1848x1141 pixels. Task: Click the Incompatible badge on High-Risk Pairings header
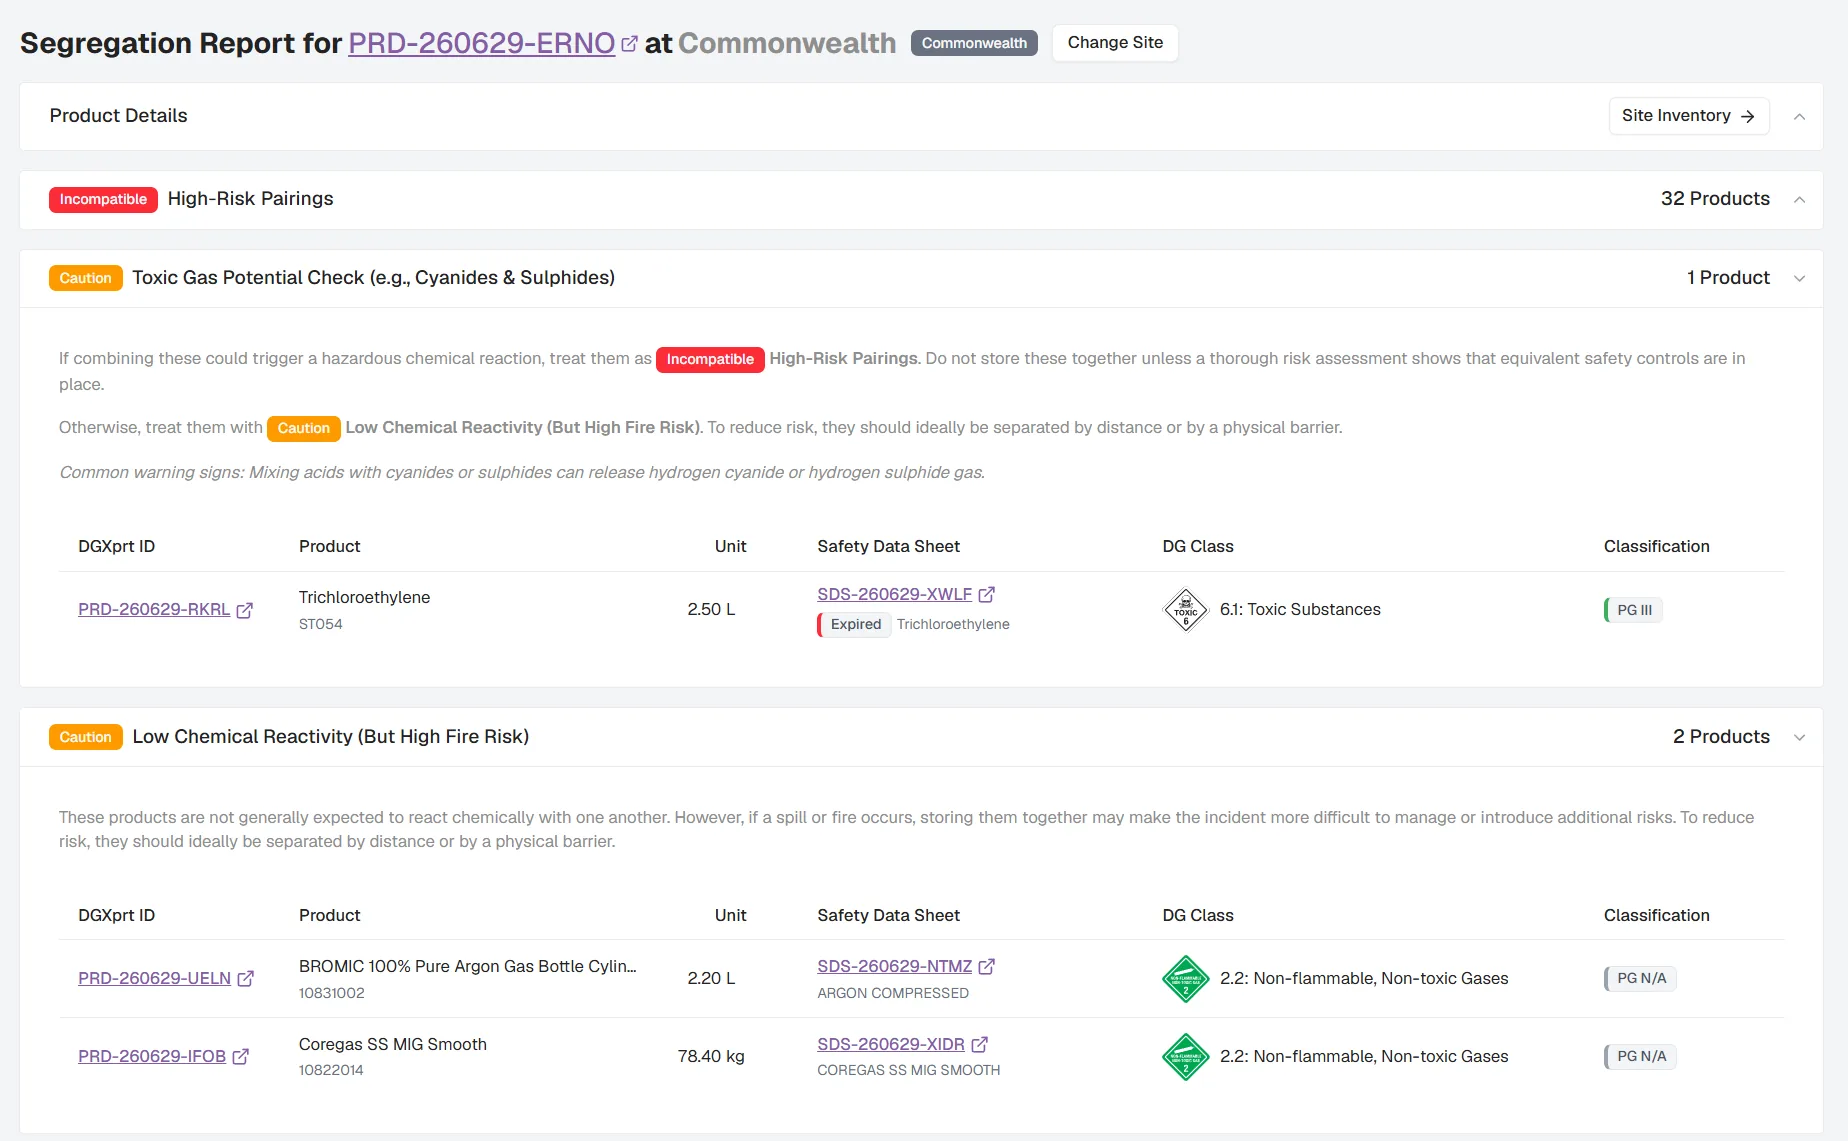pos(103,200)
